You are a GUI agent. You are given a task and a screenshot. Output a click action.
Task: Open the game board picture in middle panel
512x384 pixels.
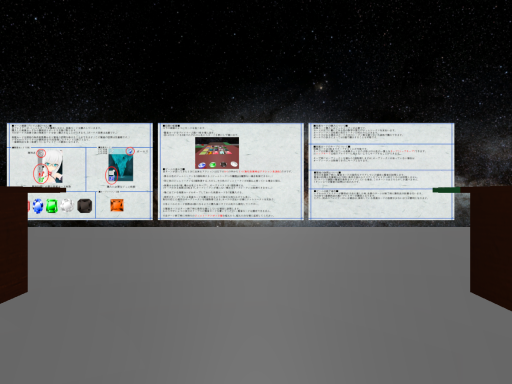coord(217,153)
